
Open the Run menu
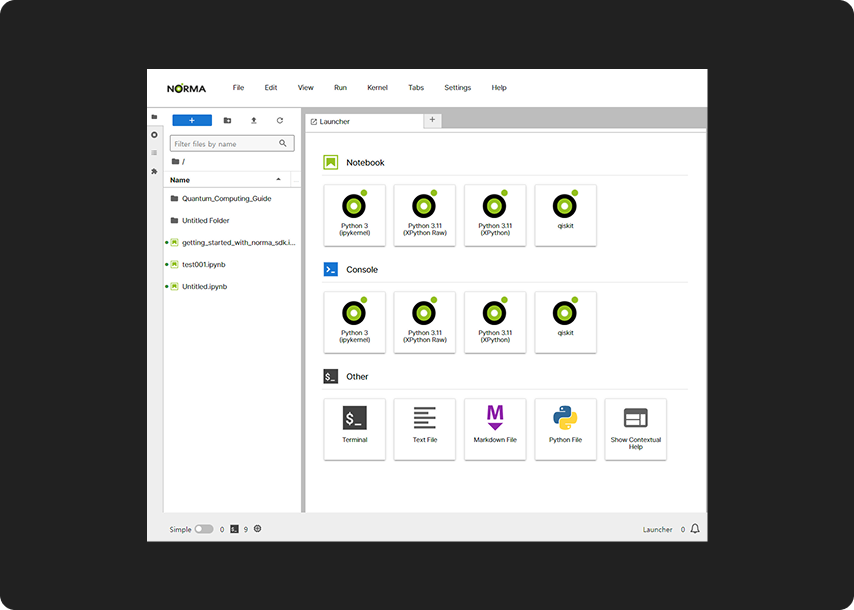(x=340, y=88)
